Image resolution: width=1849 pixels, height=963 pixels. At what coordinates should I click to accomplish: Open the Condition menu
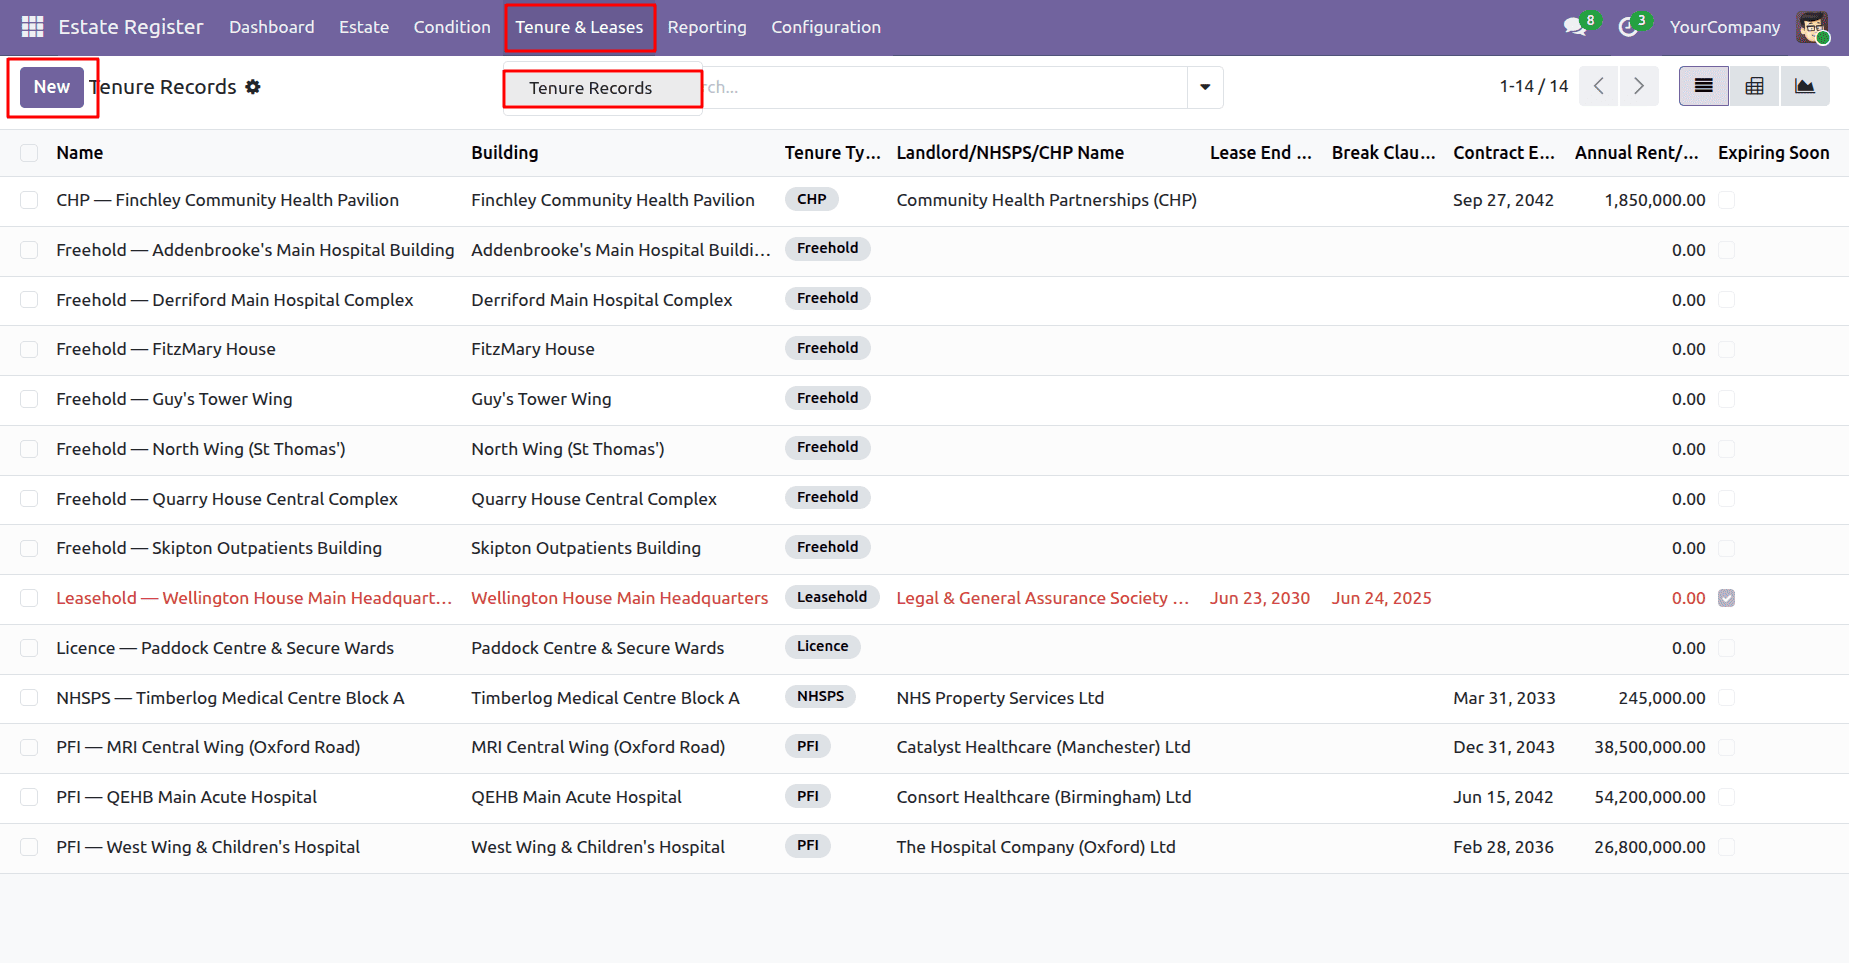(x=452, y=27)
